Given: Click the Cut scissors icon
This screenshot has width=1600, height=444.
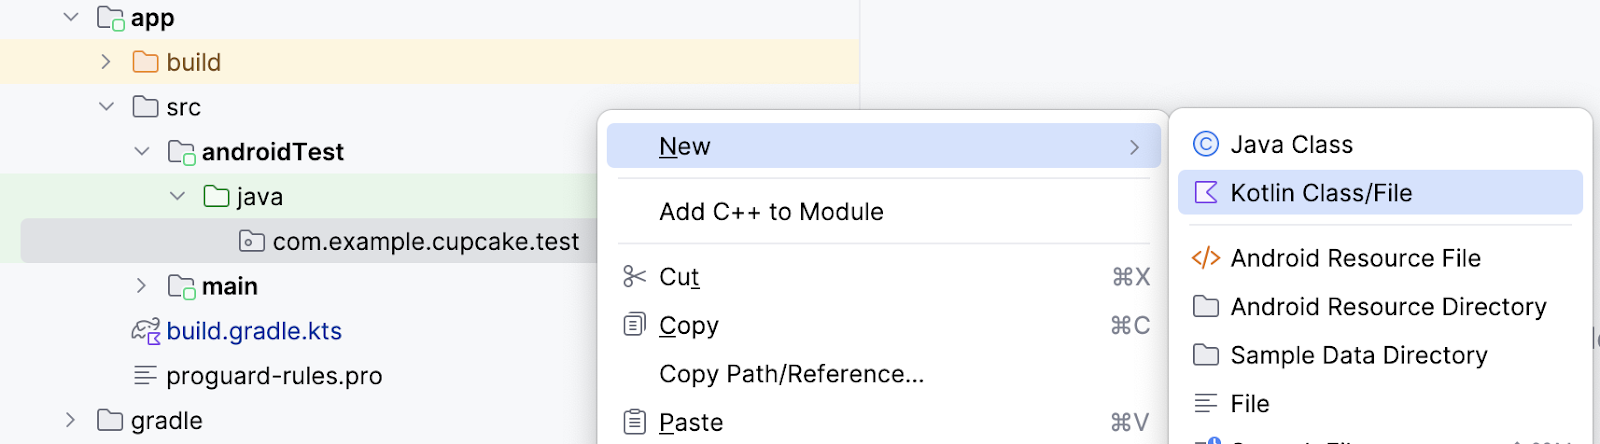Looking at the screenshot, I should [634, 277].
